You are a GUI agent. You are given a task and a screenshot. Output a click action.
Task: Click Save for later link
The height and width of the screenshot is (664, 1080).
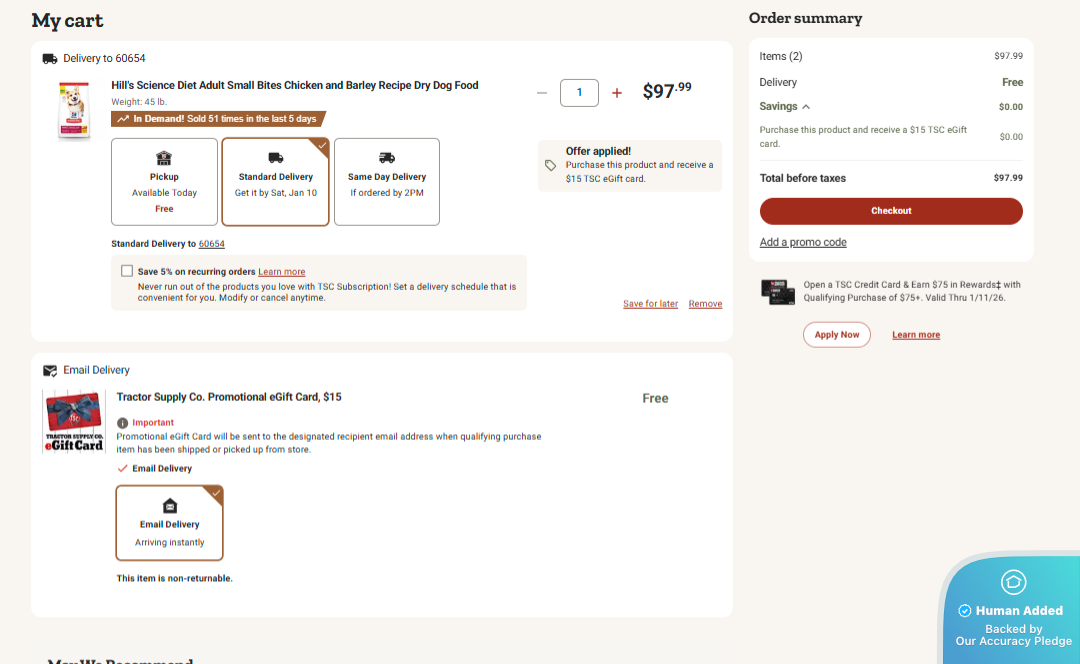650,304
